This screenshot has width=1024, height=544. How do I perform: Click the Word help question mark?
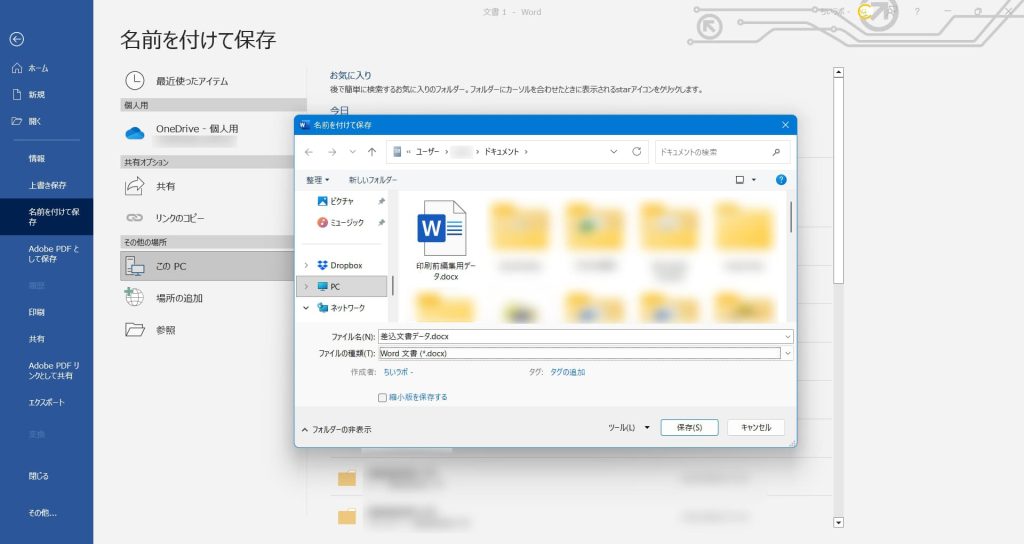917,11
